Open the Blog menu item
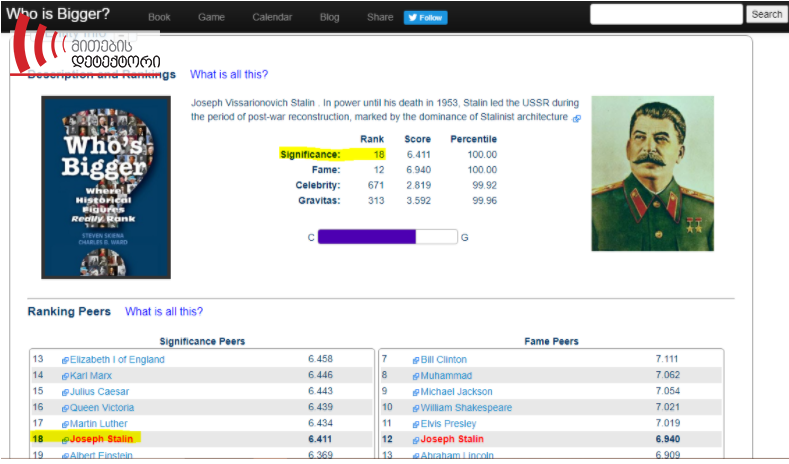 tap(329, 17)
